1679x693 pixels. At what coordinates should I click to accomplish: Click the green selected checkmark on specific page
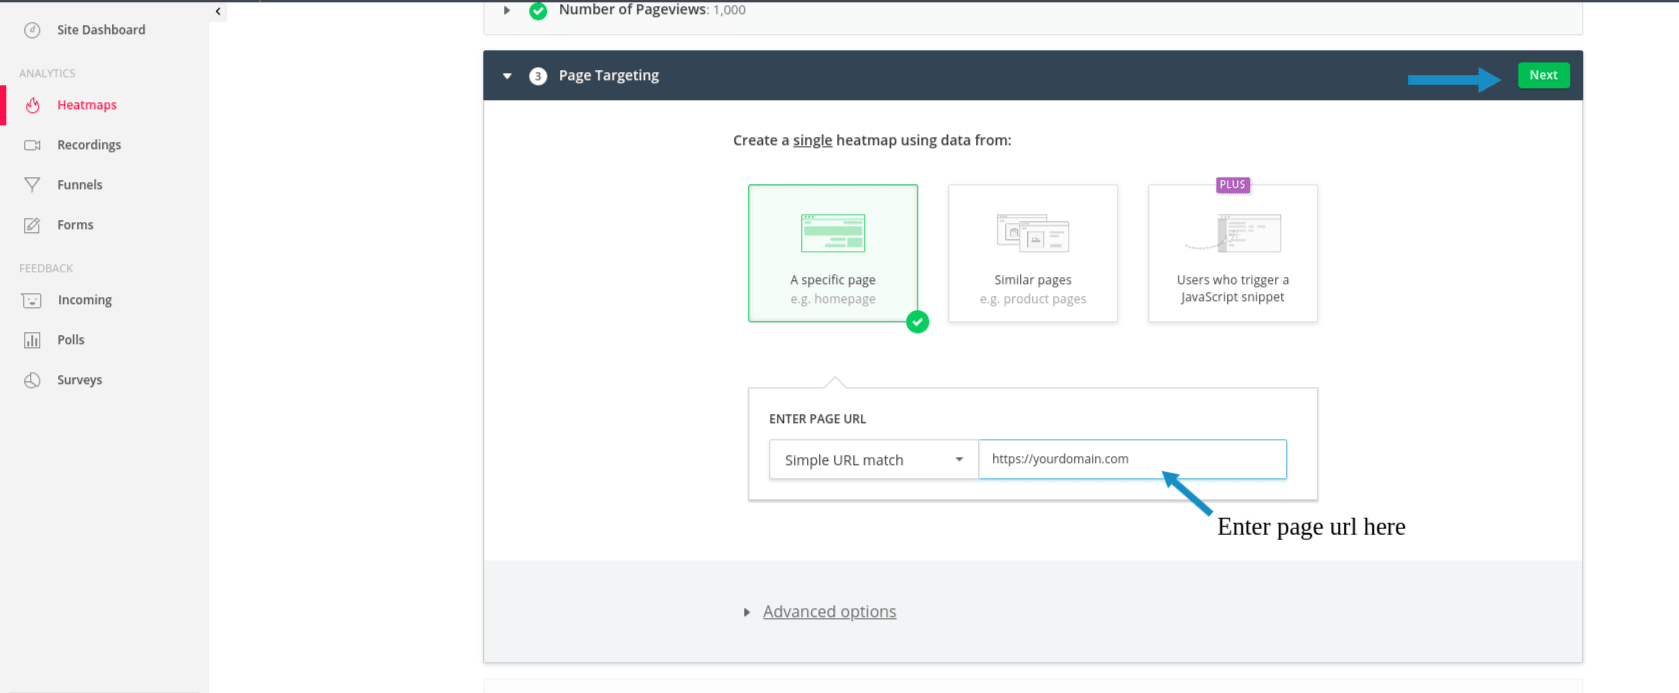tap(917, 322)
